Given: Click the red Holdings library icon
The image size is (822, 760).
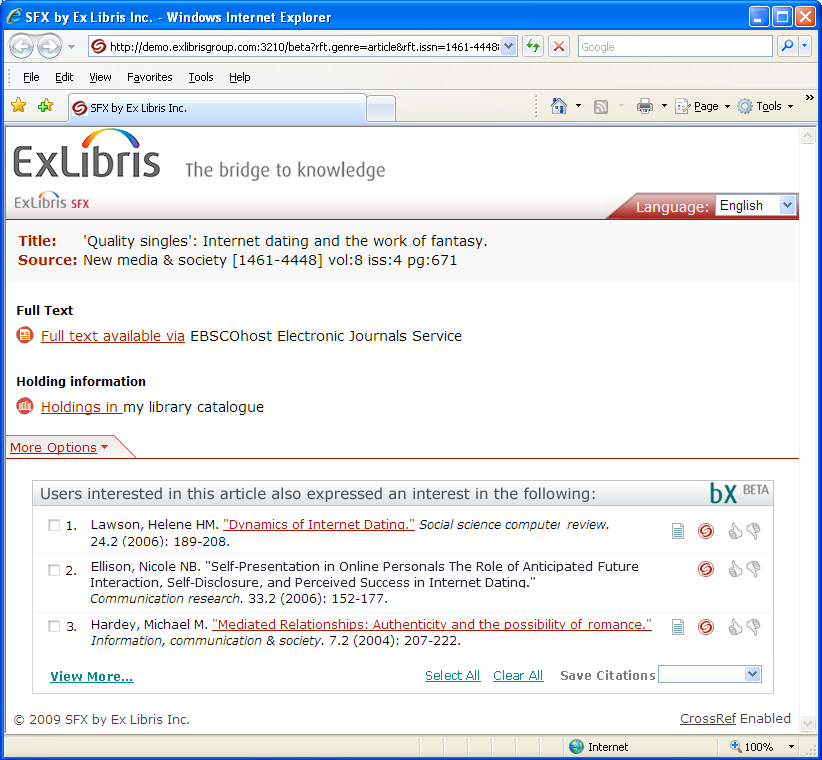Looking at the screenshot, I should tap(25, 406).
